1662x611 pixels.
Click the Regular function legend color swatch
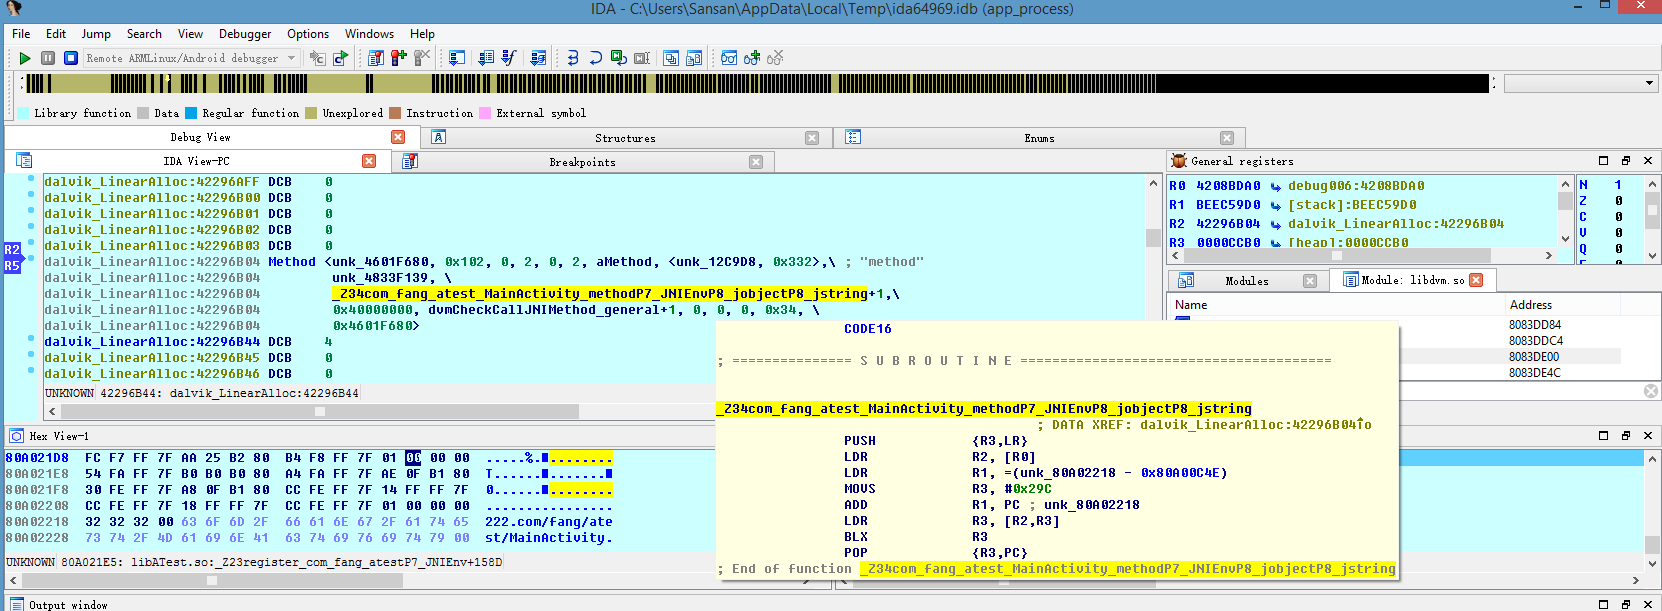point(191,113)
